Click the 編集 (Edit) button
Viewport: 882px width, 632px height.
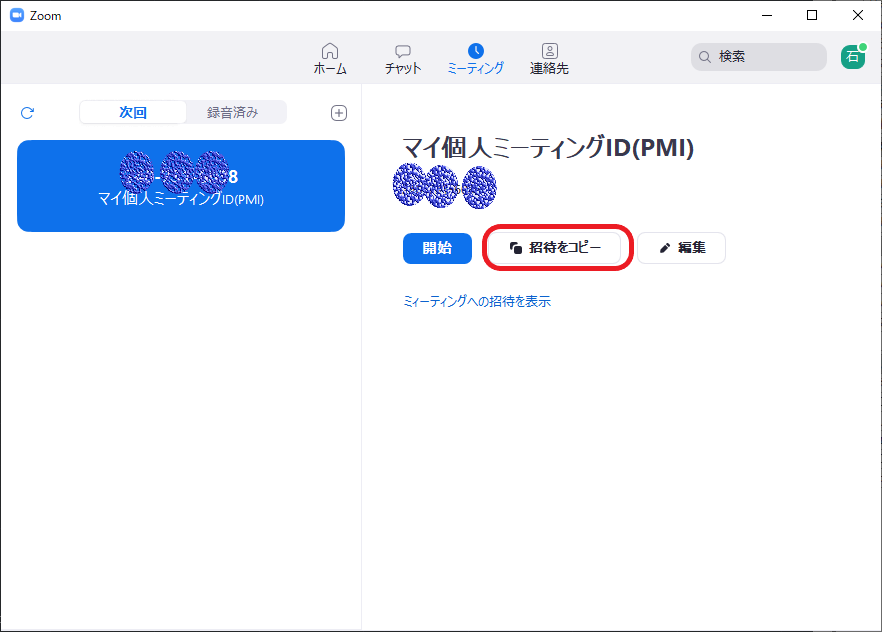coord(681,248)
